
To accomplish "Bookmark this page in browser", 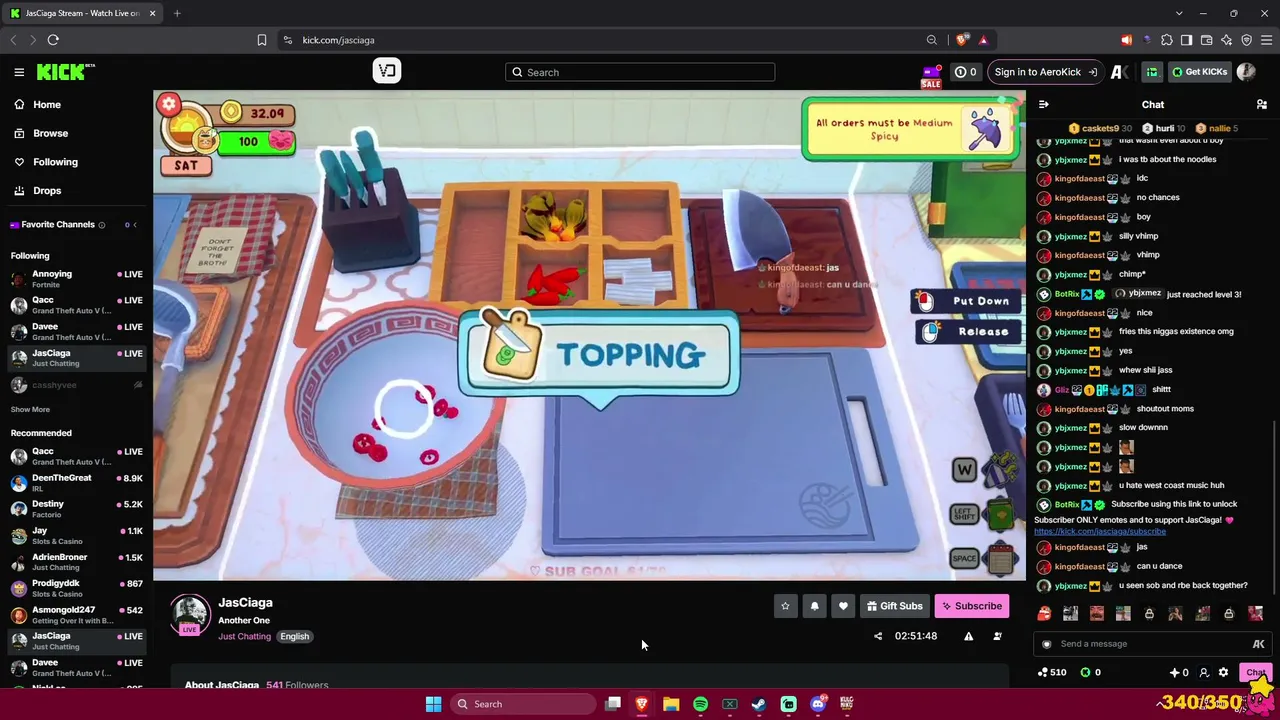I will [x=262, y=40].
